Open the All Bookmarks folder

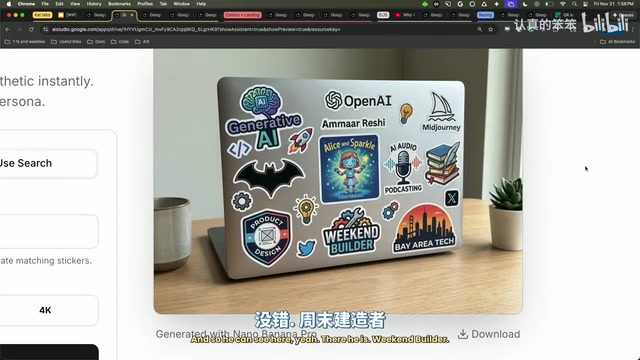[618, 42]
